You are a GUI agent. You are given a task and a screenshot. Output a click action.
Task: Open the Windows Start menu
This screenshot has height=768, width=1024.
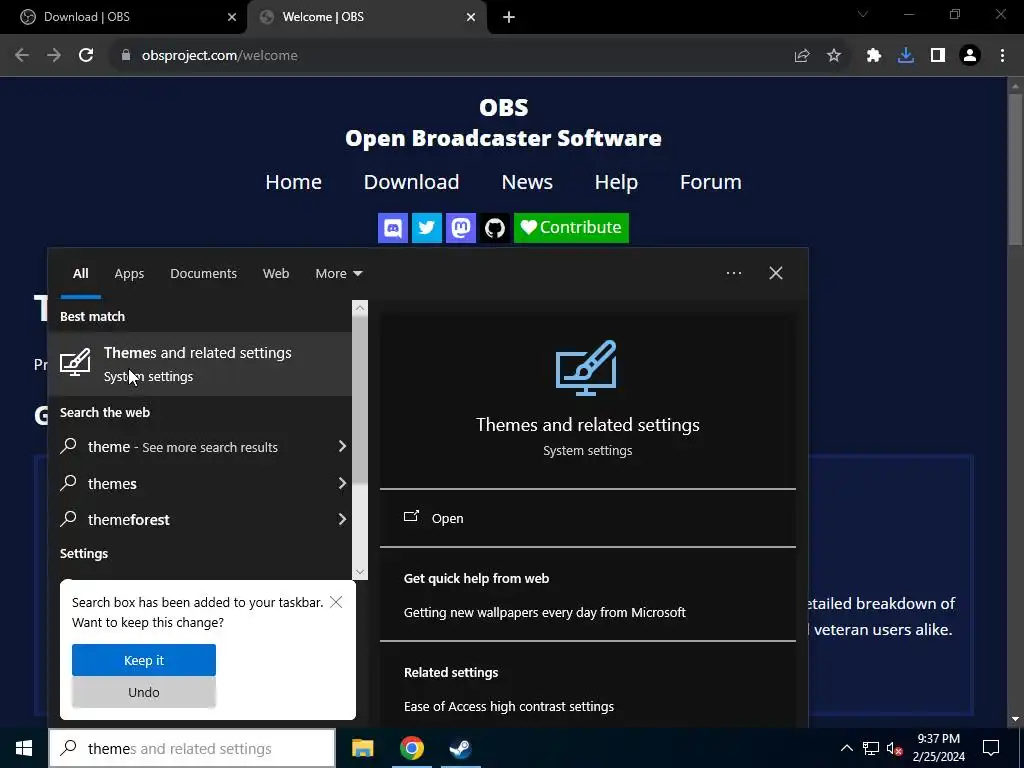pyautogui.click(x=24, y=748)
